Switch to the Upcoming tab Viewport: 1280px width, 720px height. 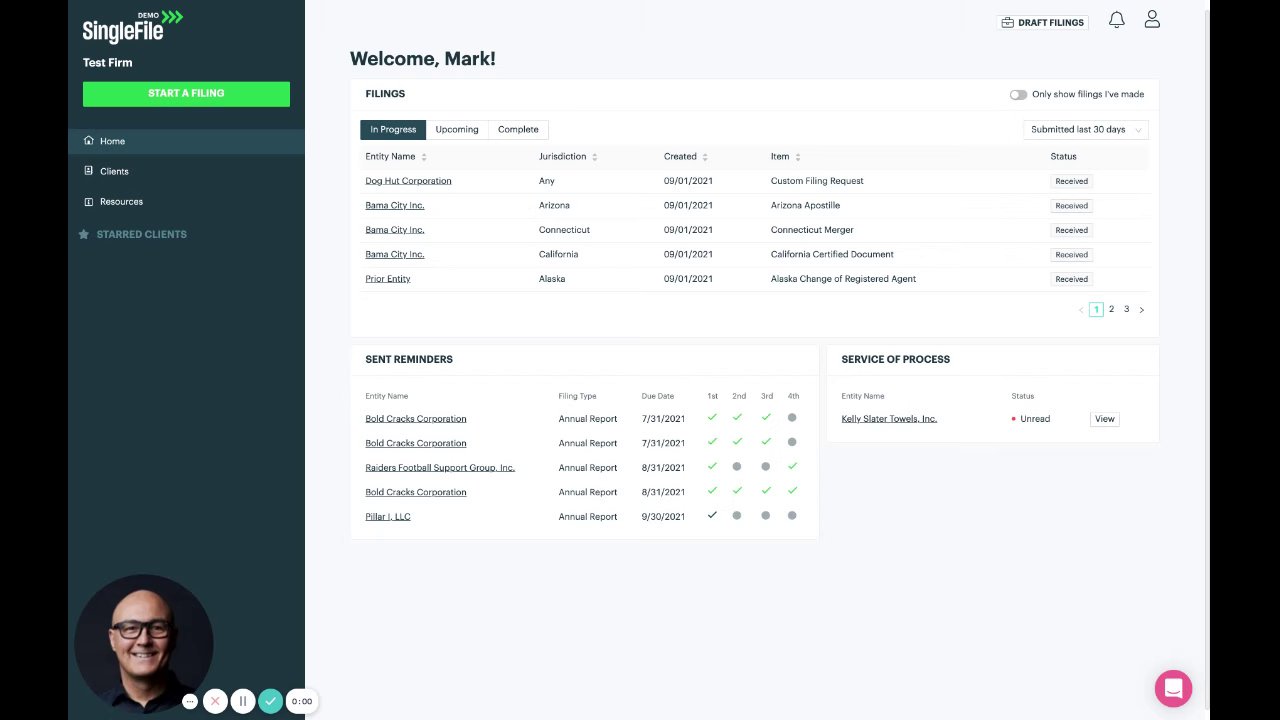pyautogui.click(x=457, y=129)
